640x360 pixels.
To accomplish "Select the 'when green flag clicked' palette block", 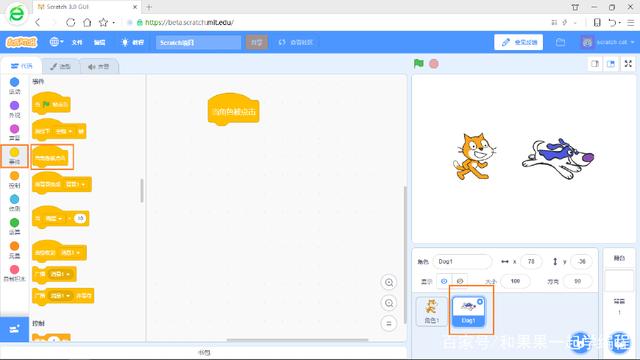I will tap(51, 104).
